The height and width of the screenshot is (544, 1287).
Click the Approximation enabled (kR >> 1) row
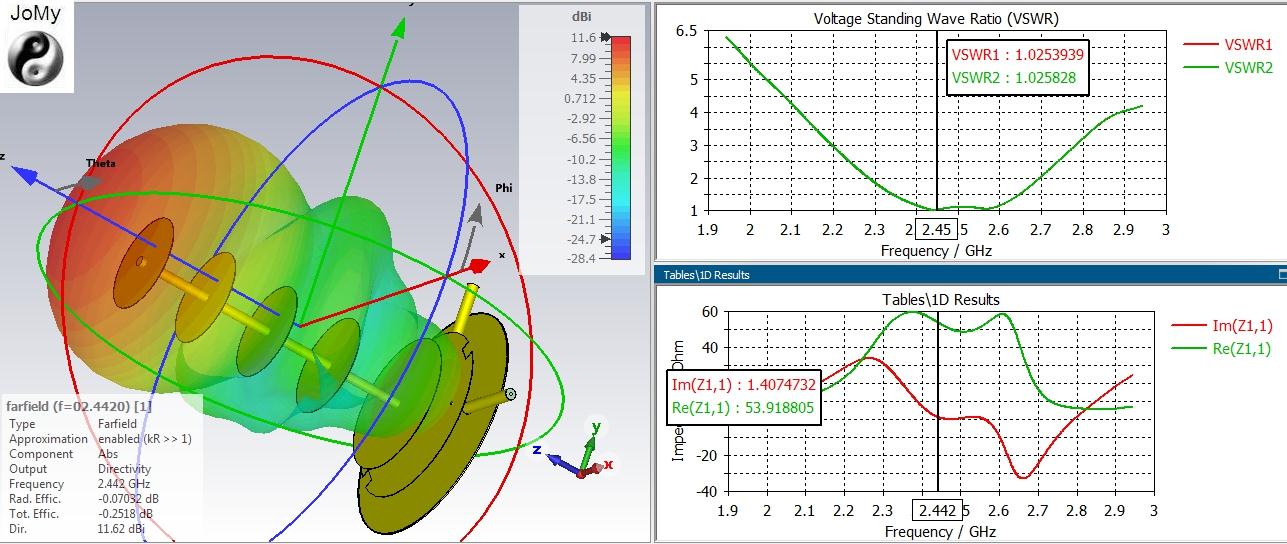(100, 438)
